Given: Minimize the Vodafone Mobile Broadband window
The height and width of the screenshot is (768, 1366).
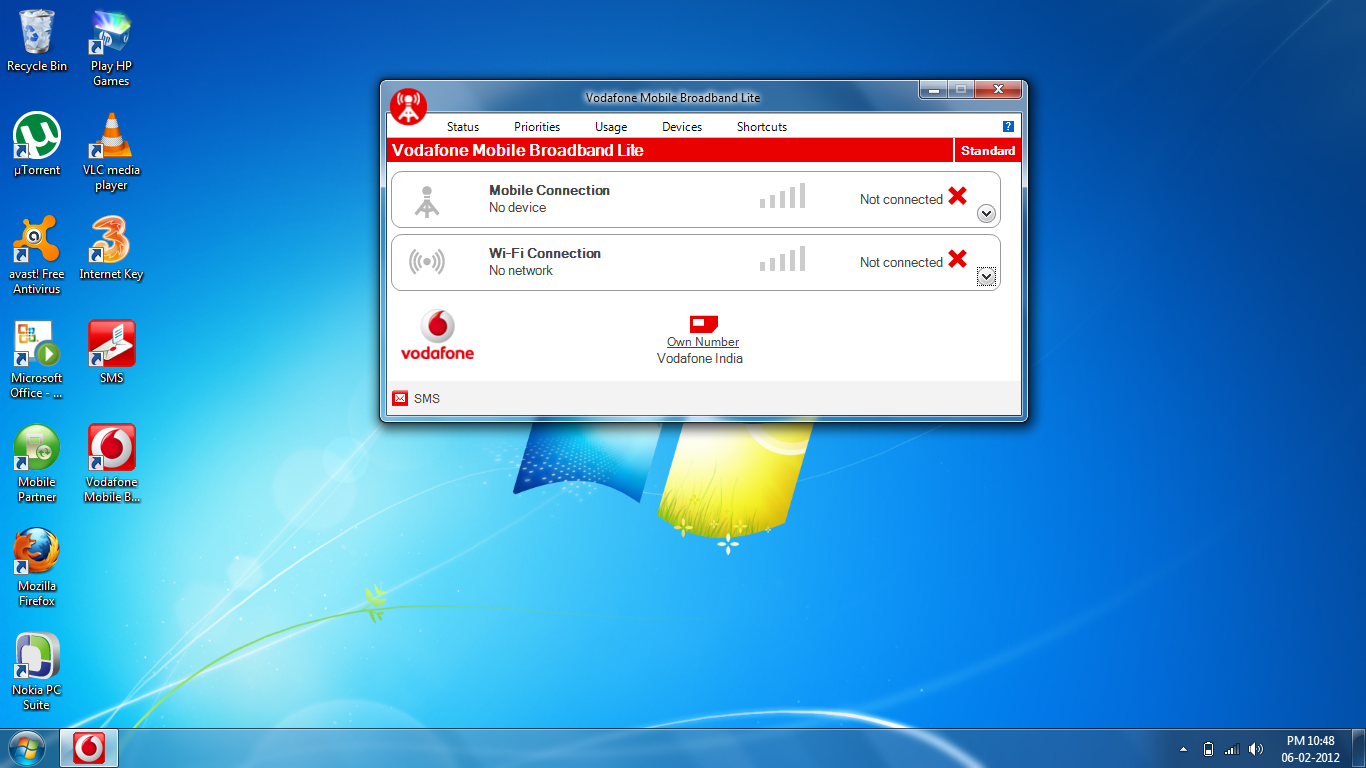Looking at the screenshot, I should click(933, 90).
